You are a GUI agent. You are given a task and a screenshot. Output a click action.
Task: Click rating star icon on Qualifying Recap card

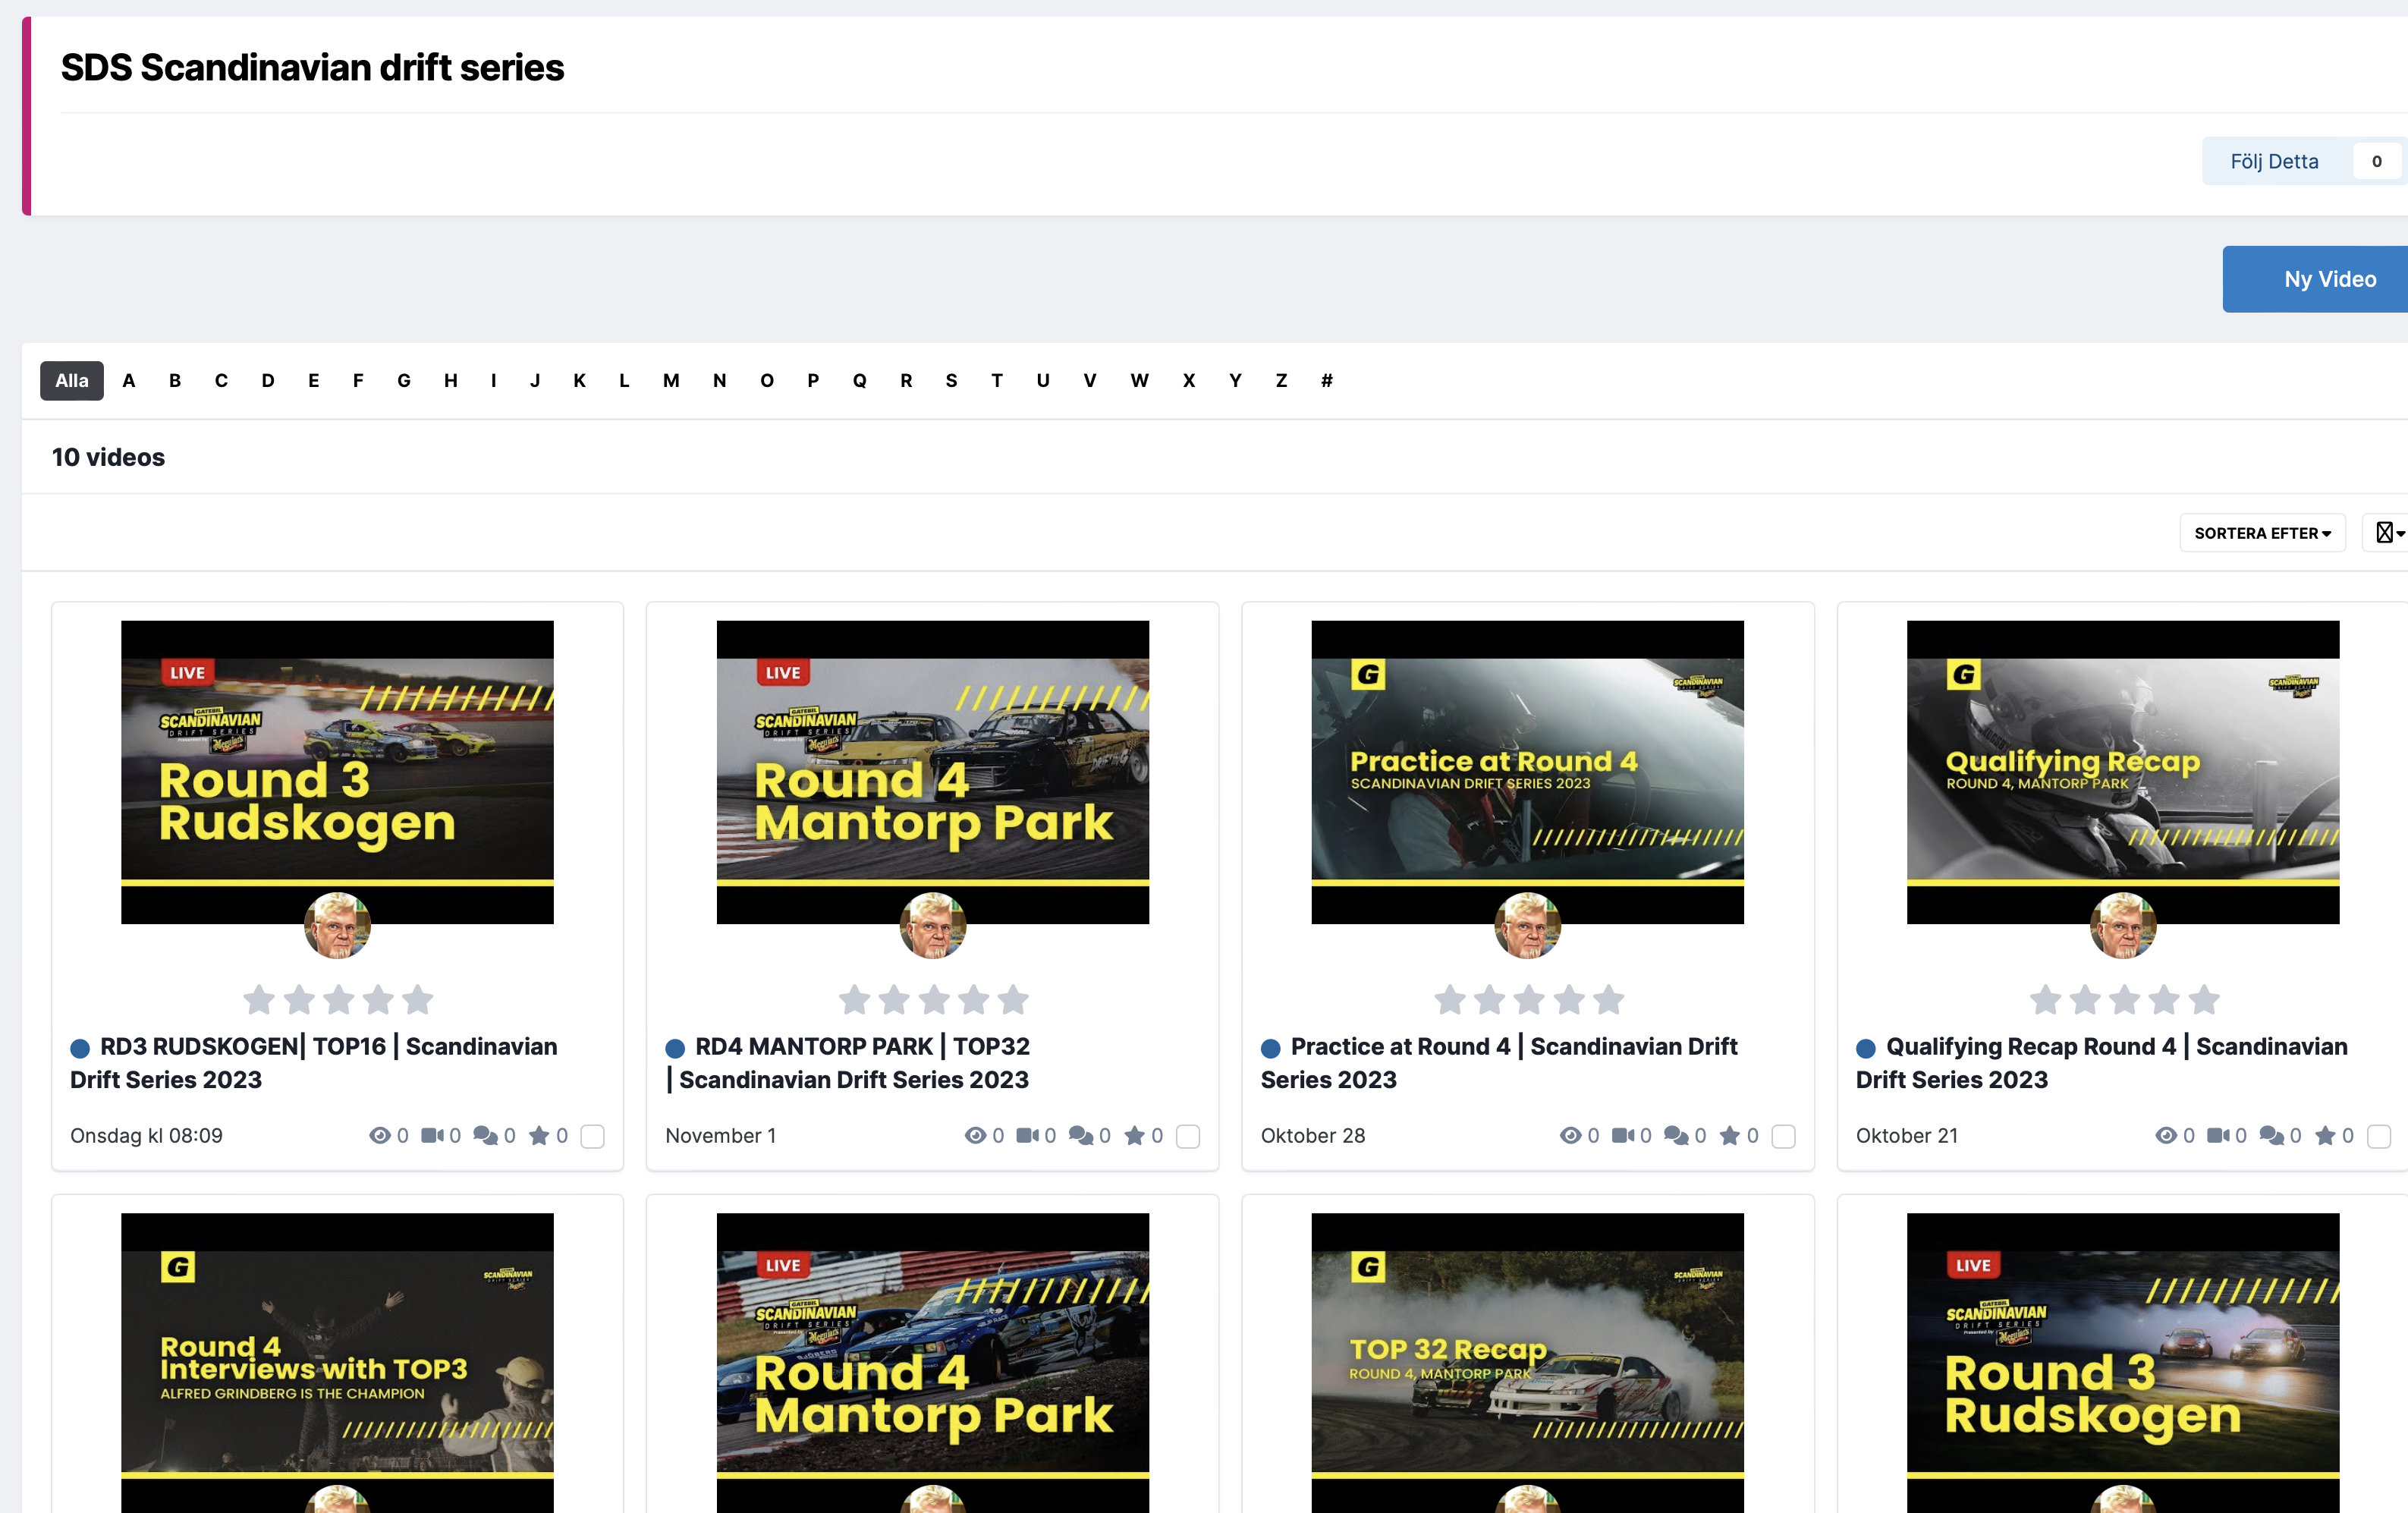[2326, 1135]
